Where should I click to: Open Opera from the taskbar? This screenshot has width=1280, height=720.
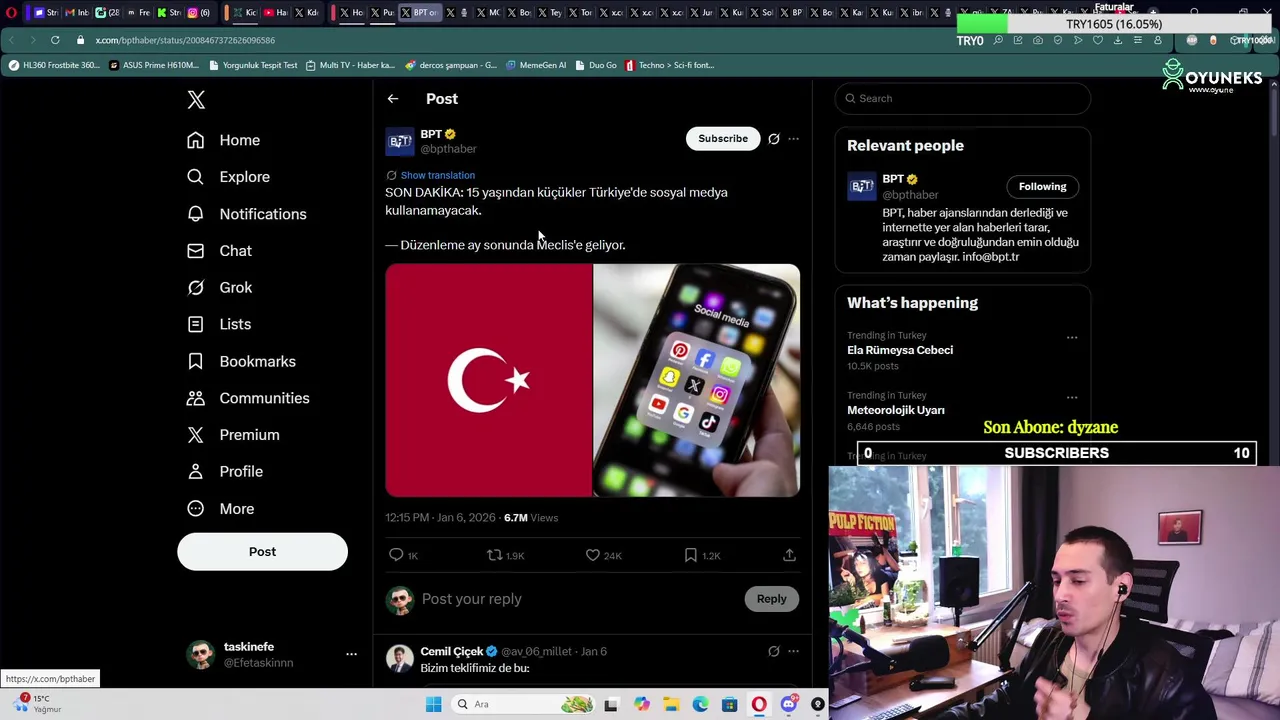(759, 705)
